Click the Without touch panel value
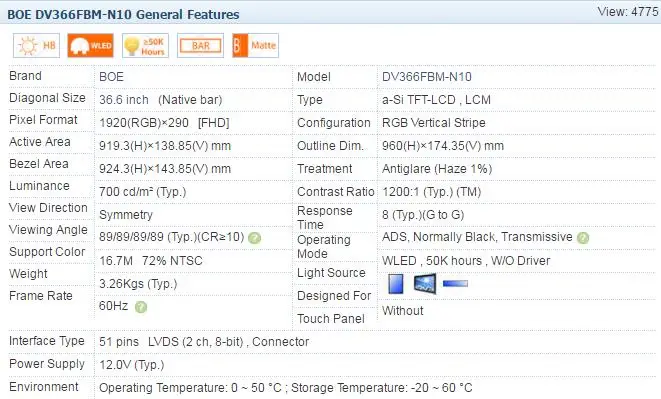 [x=403, y=311]
